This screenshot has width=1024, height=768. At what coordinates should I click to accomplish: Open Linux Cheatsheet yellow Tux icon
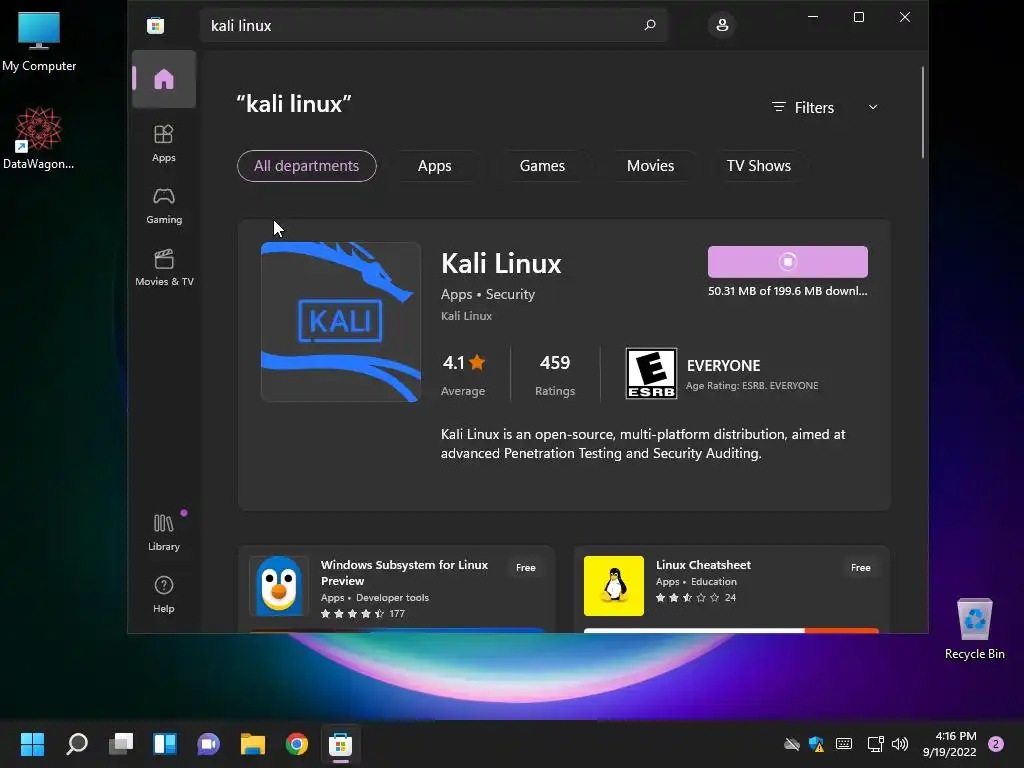(x=614, y=586)
